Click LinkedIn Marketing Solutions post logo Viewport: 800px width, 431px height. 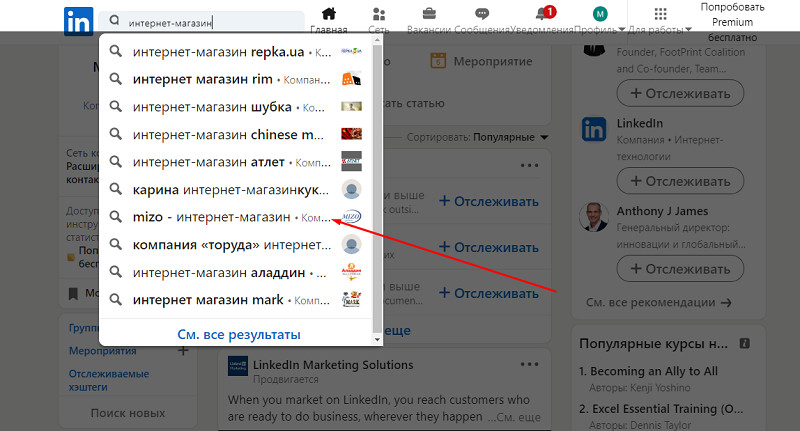pos(237,366)
